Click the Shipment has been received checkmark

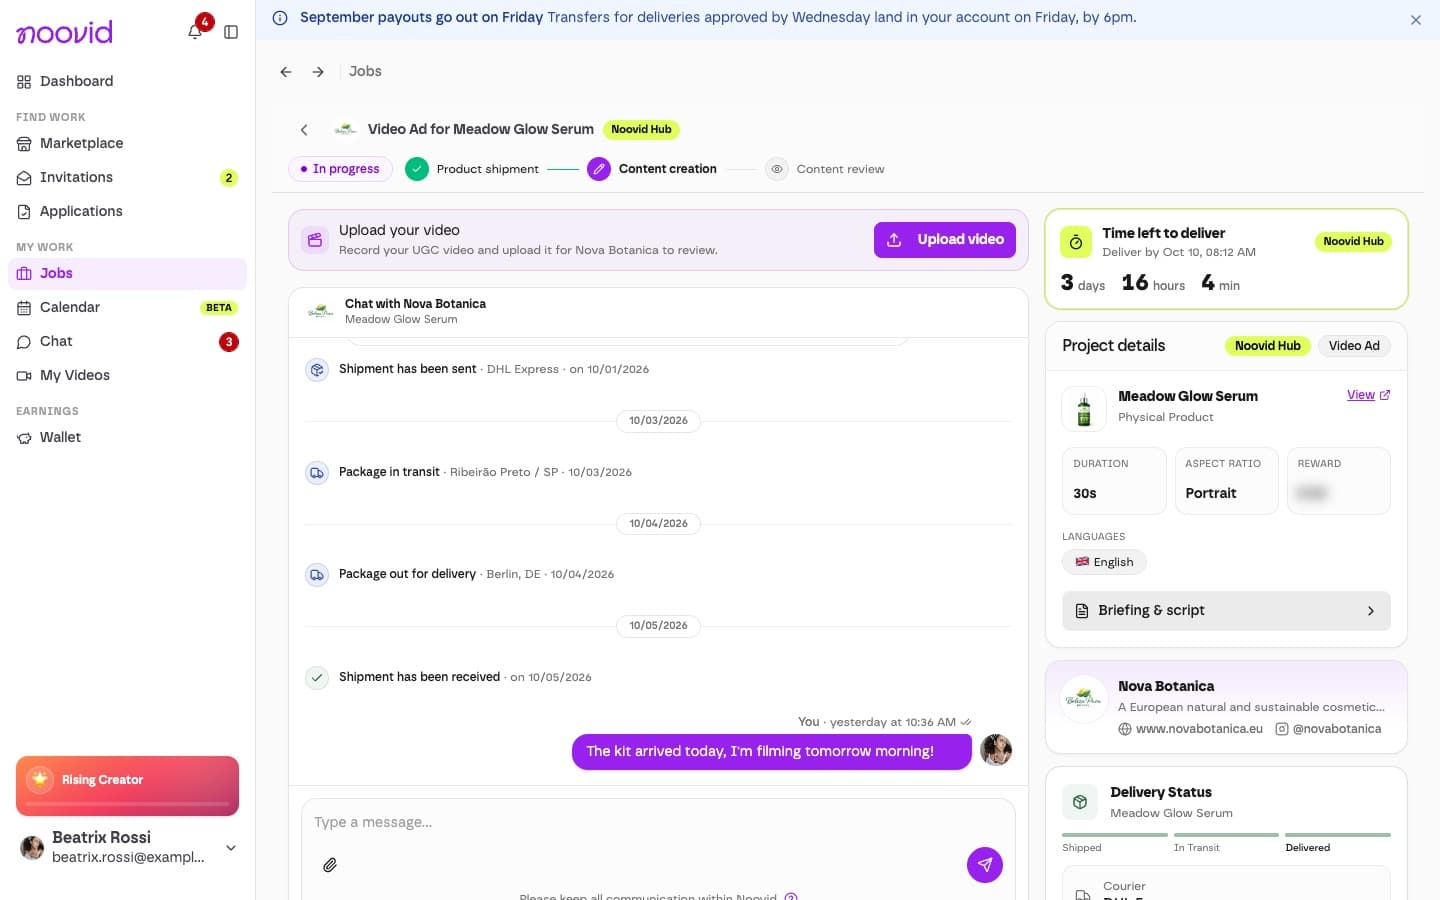pyautogui.click(x=317, y=678)
